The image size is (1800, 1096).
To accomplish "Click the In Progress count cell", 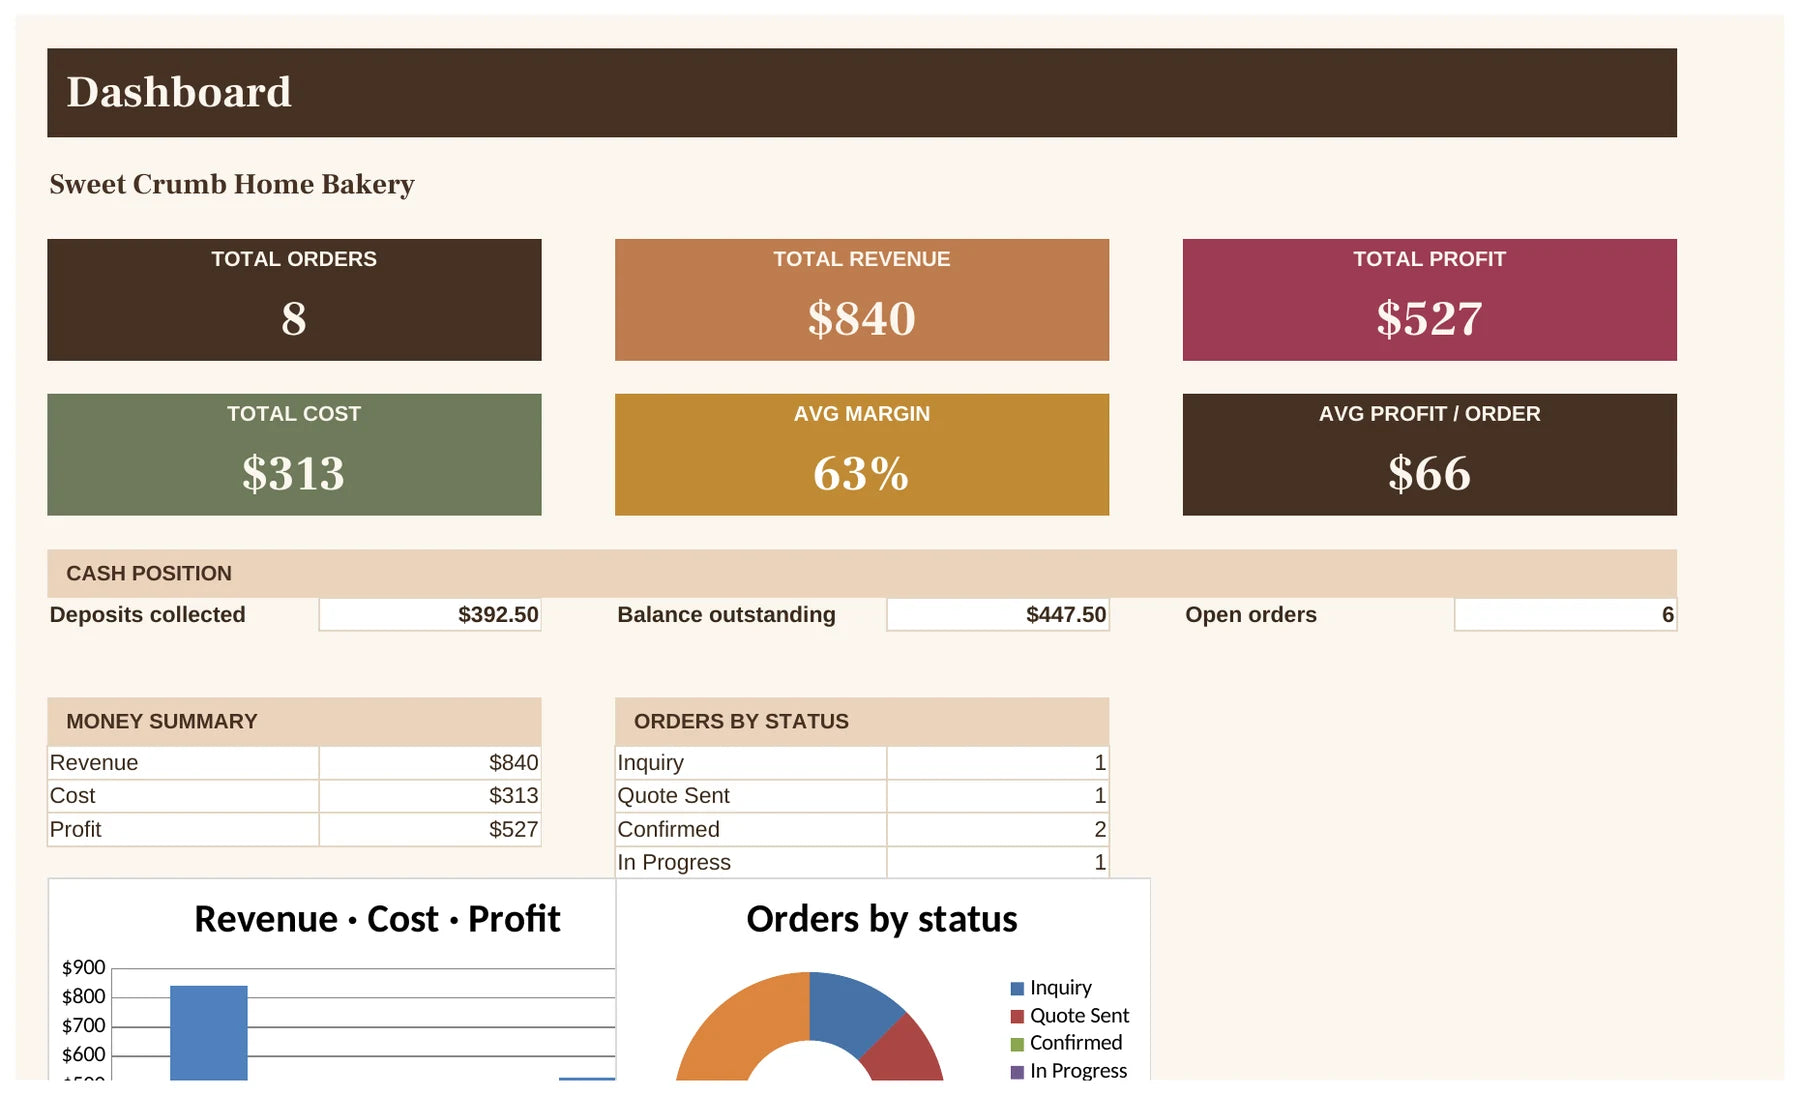I will click(x=998, y=862).
